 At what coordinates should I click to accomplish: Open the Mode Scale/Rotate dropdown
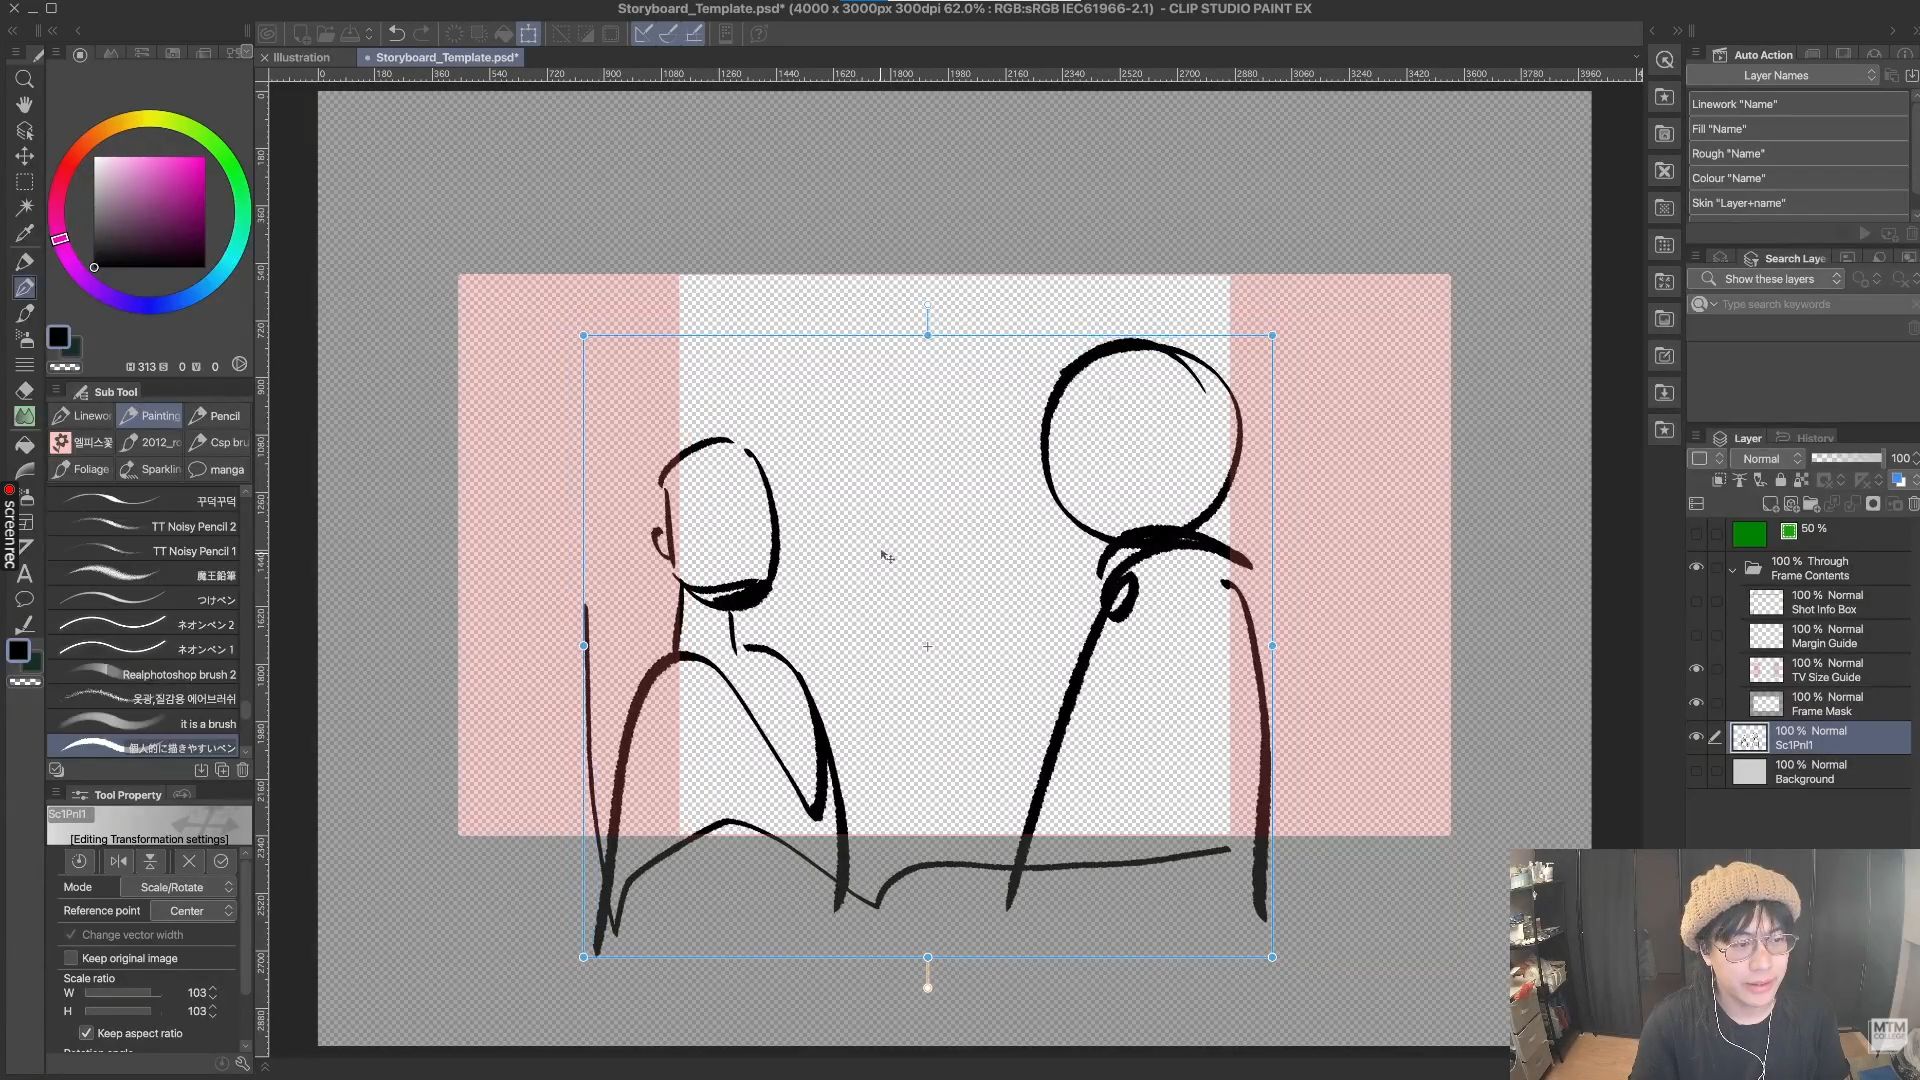(x=178, y=887)
